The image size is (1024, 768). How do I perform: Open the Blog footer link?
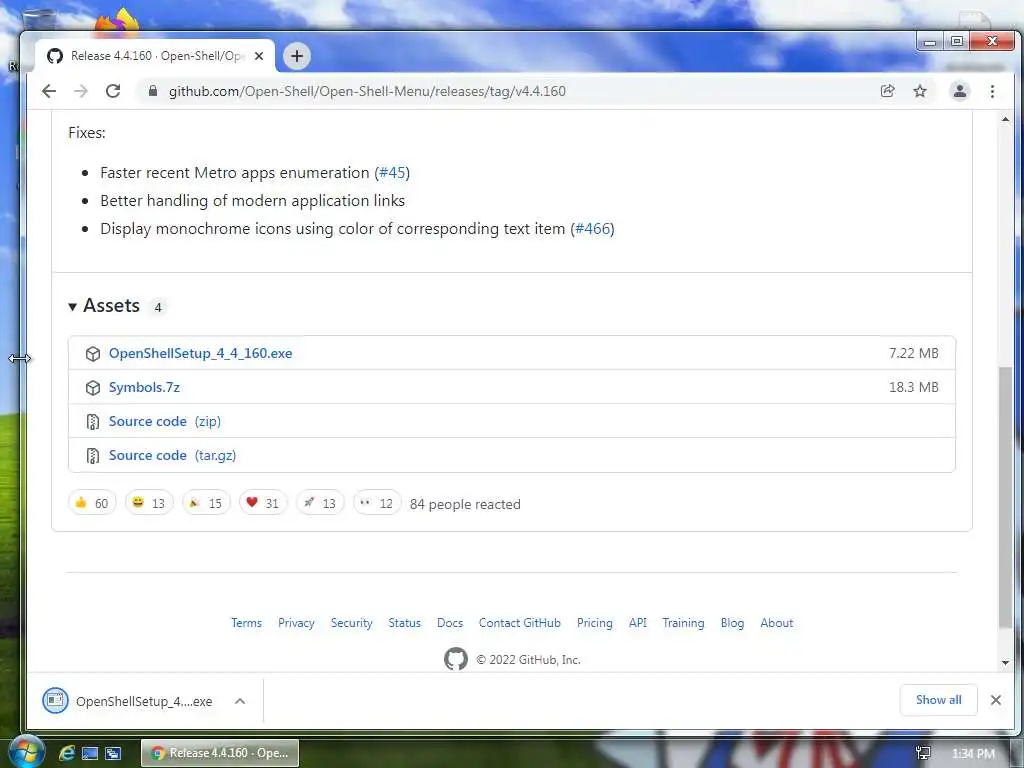[x=732, y=623]
